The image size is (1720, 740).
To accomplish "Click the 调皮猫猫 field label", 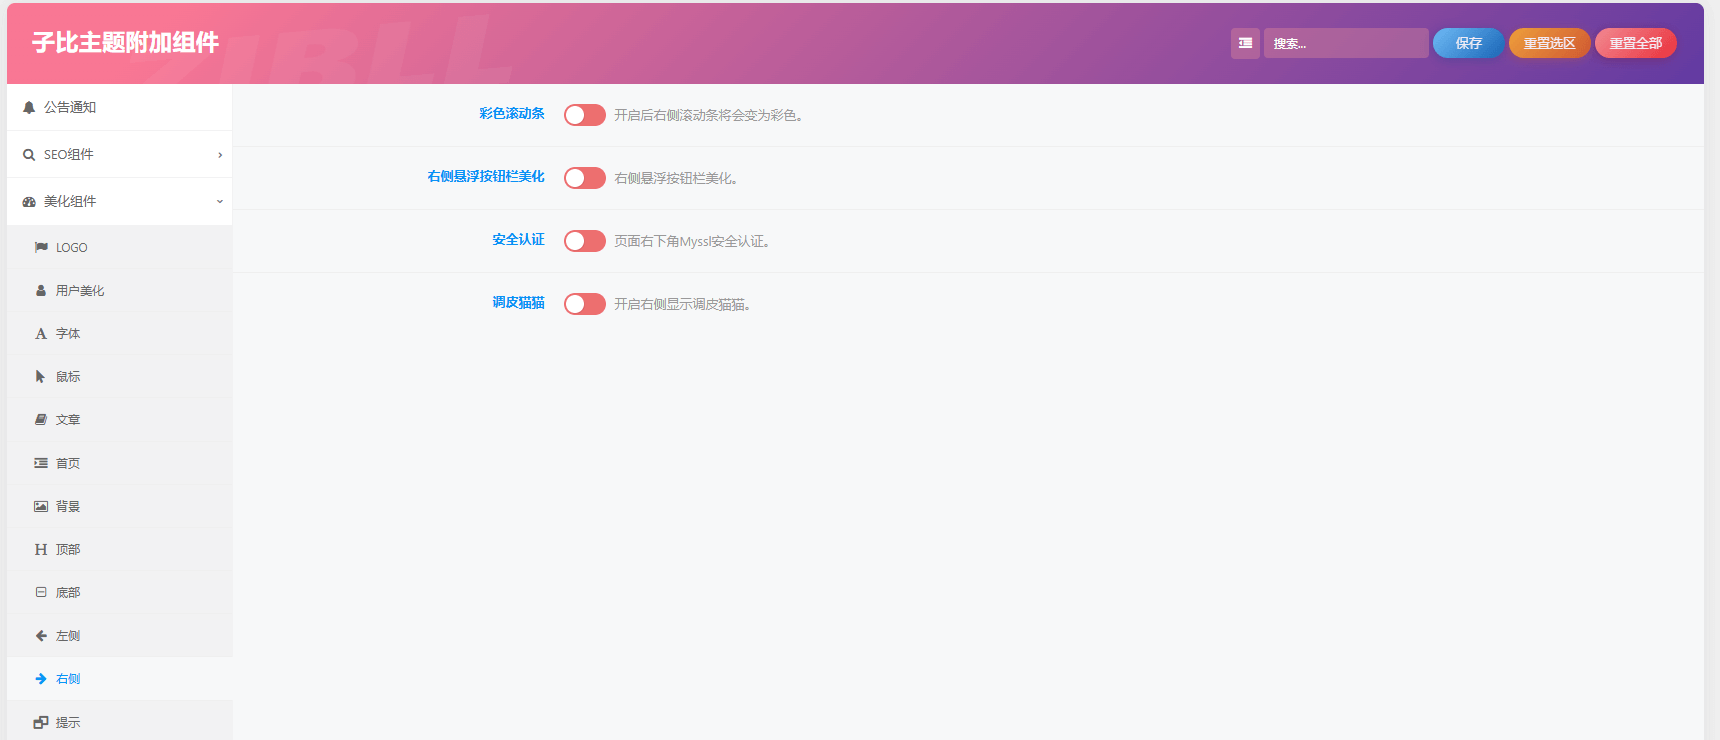I will point(518,303).
